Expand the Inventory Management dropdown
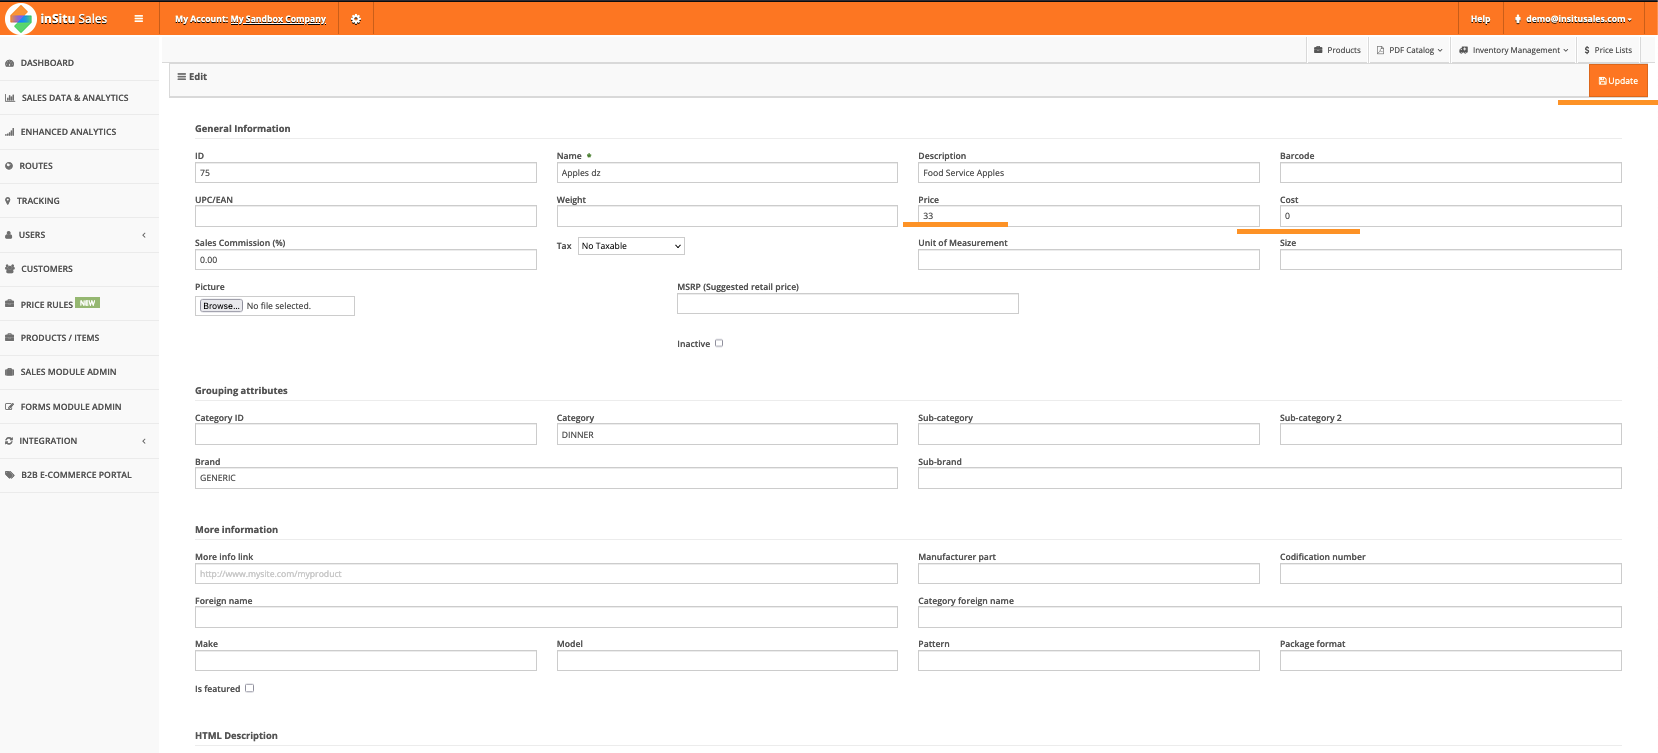Screen dimensions: 1658x753 1513,50
